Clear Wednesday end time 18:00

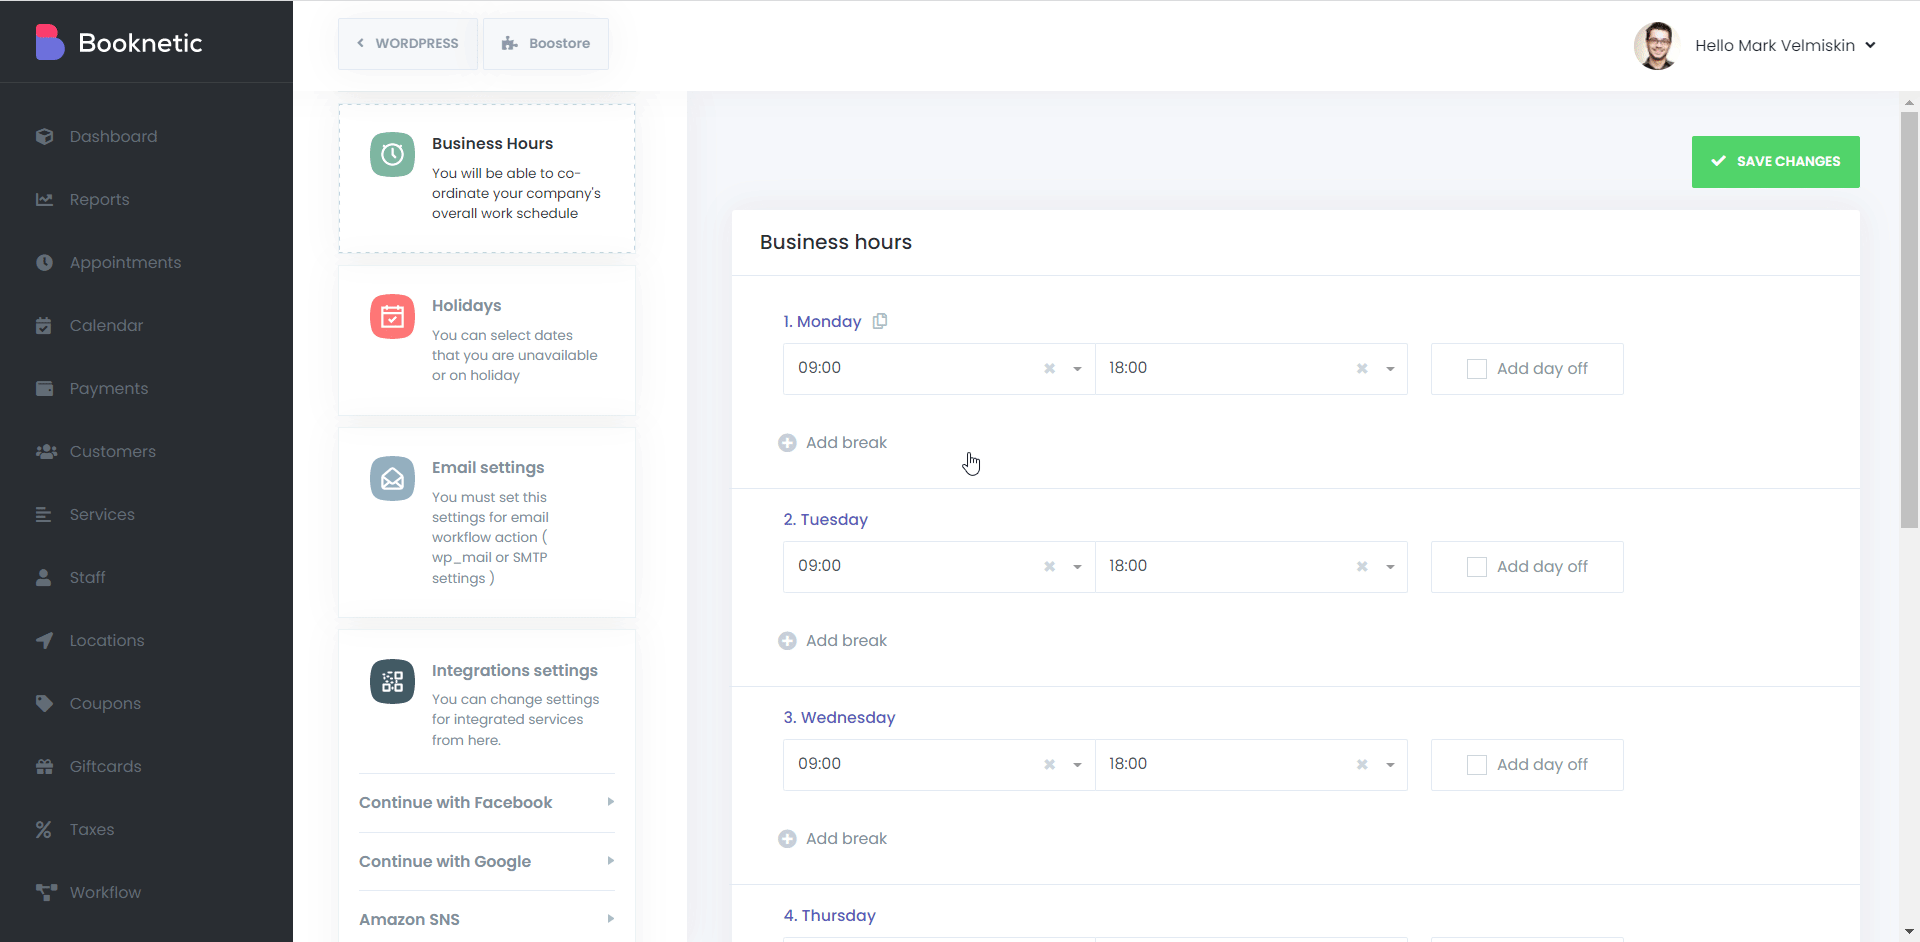point(1361,764)
